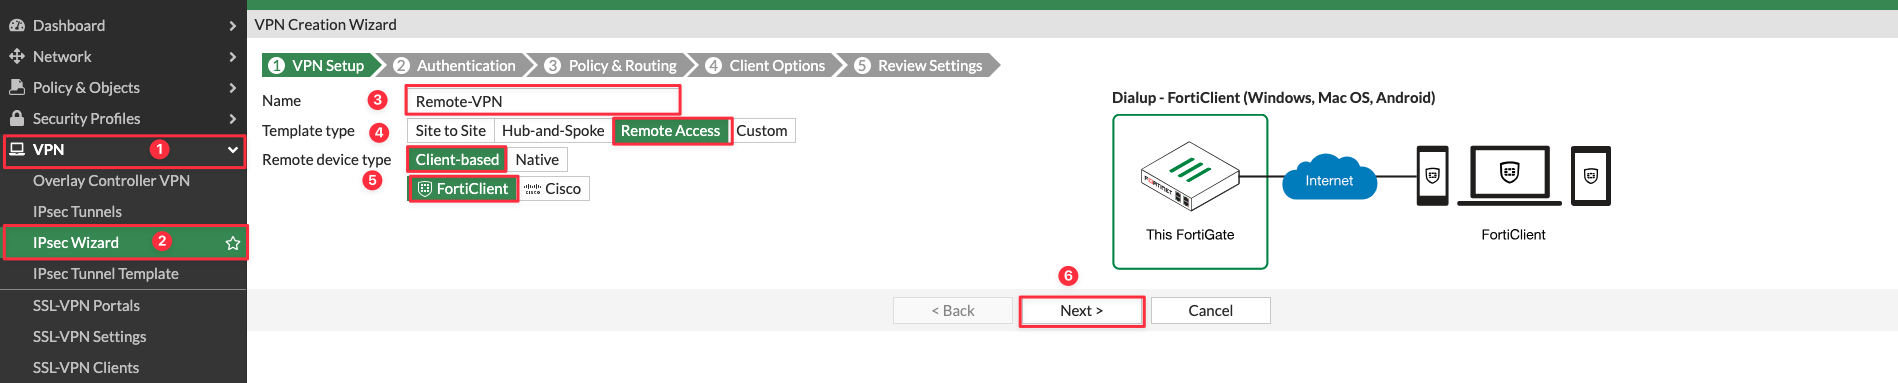
Task: Click the VPN laptop icon
Action: pos(16,149)
